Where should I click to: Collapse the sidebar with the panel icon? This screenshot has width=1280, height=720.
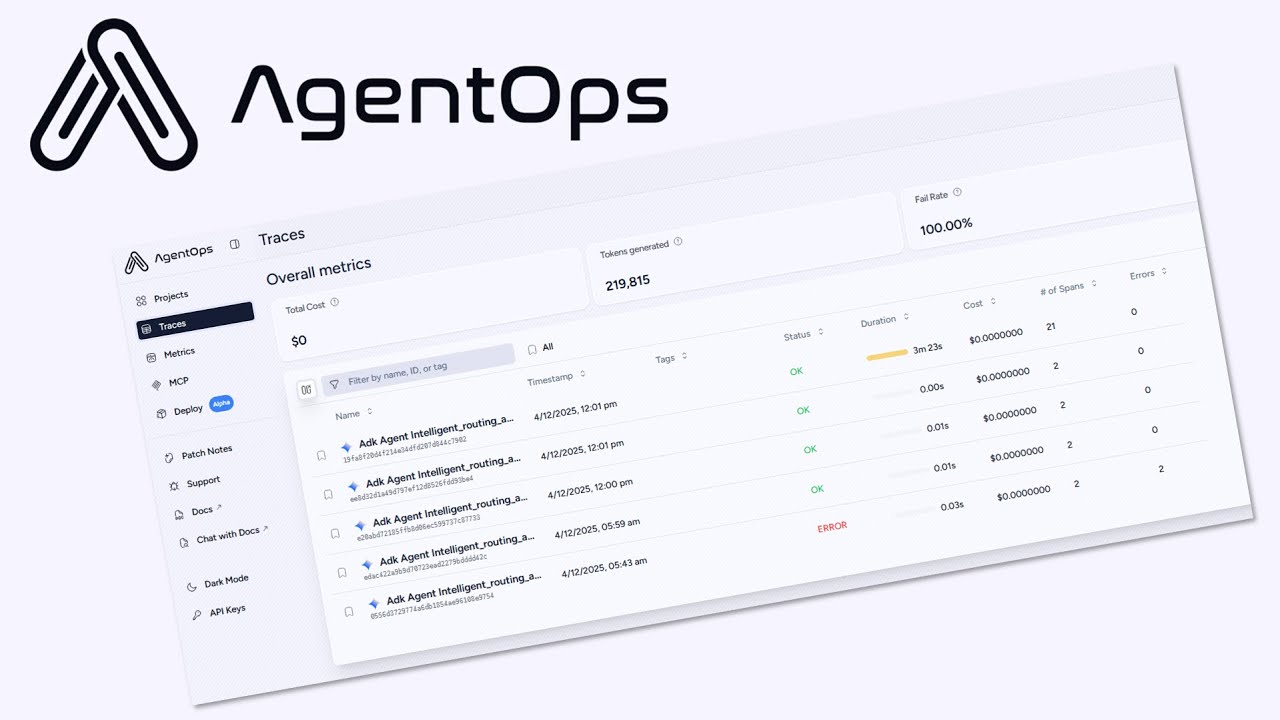(x=234, y=244)
